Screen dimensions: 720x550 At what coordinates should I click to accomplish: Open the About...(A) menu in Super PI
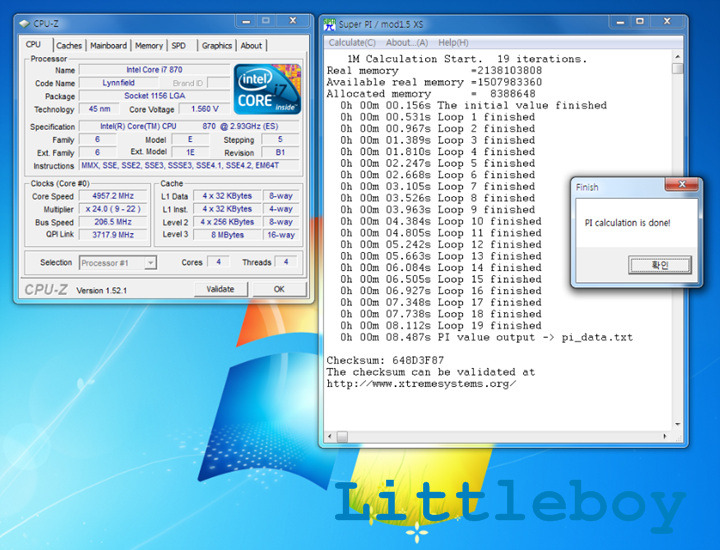407,43
